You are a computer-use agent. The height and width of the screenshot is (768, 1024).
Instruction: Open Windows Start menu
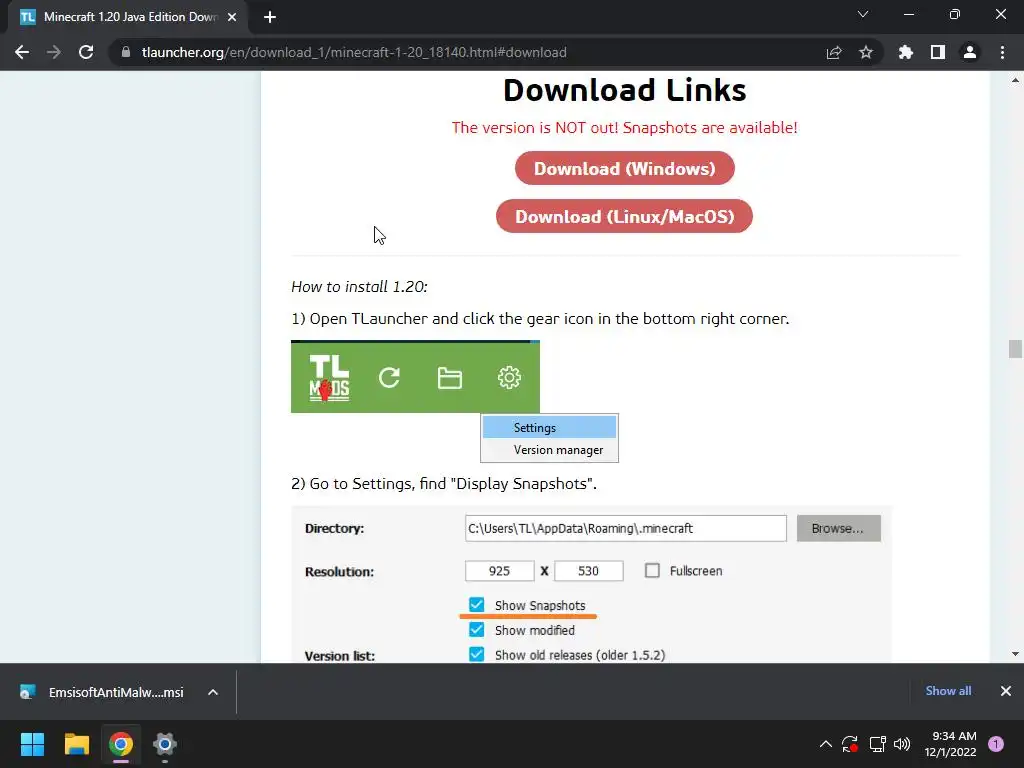pyautogui.click(x=32, y=744)
